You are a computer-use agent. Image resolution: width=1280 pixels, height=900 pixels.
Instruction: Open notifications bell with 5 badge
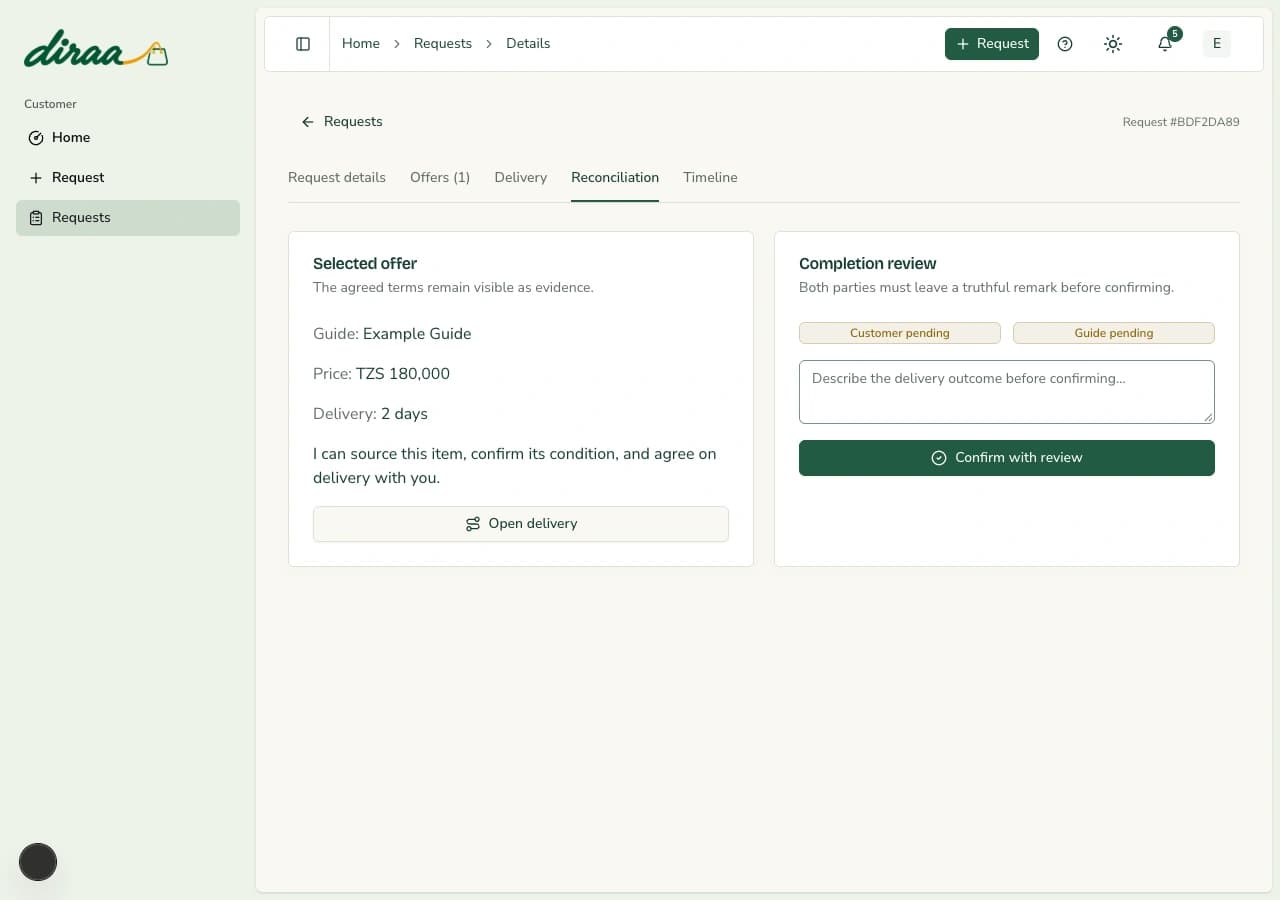1165,44
